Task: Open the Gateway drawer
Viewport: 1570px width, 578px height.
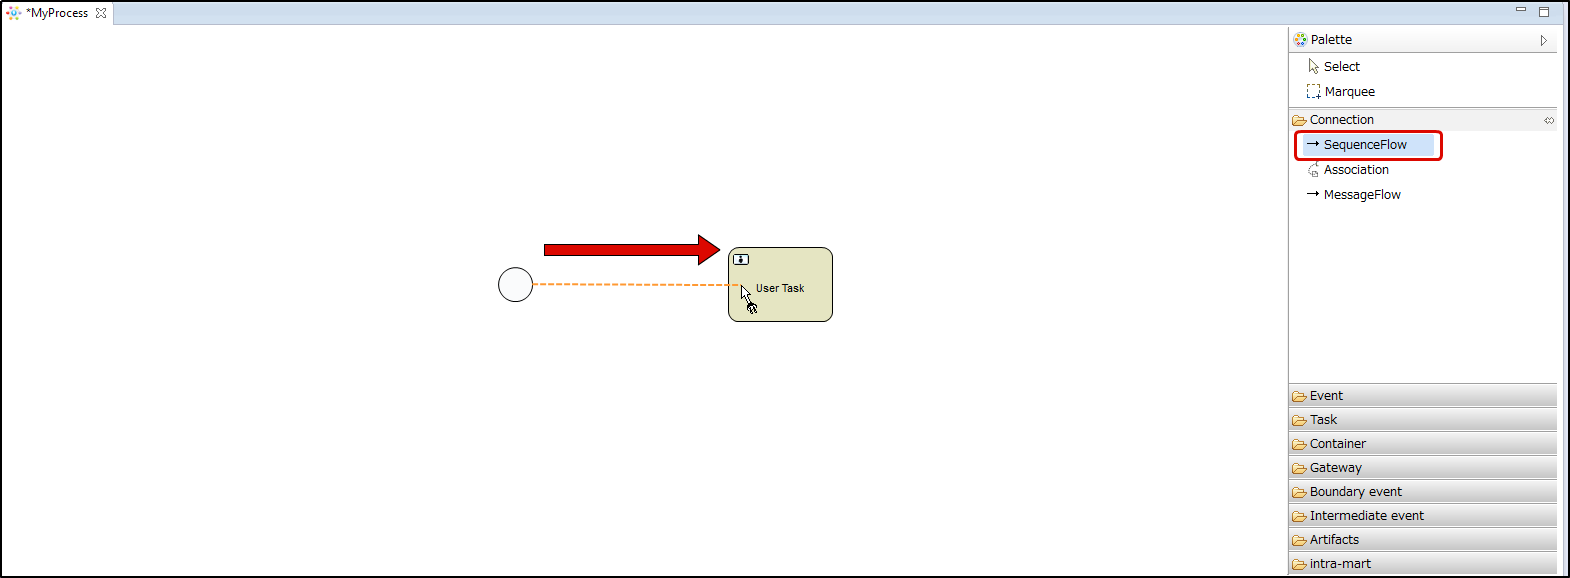Action: tap(1423, 468)
